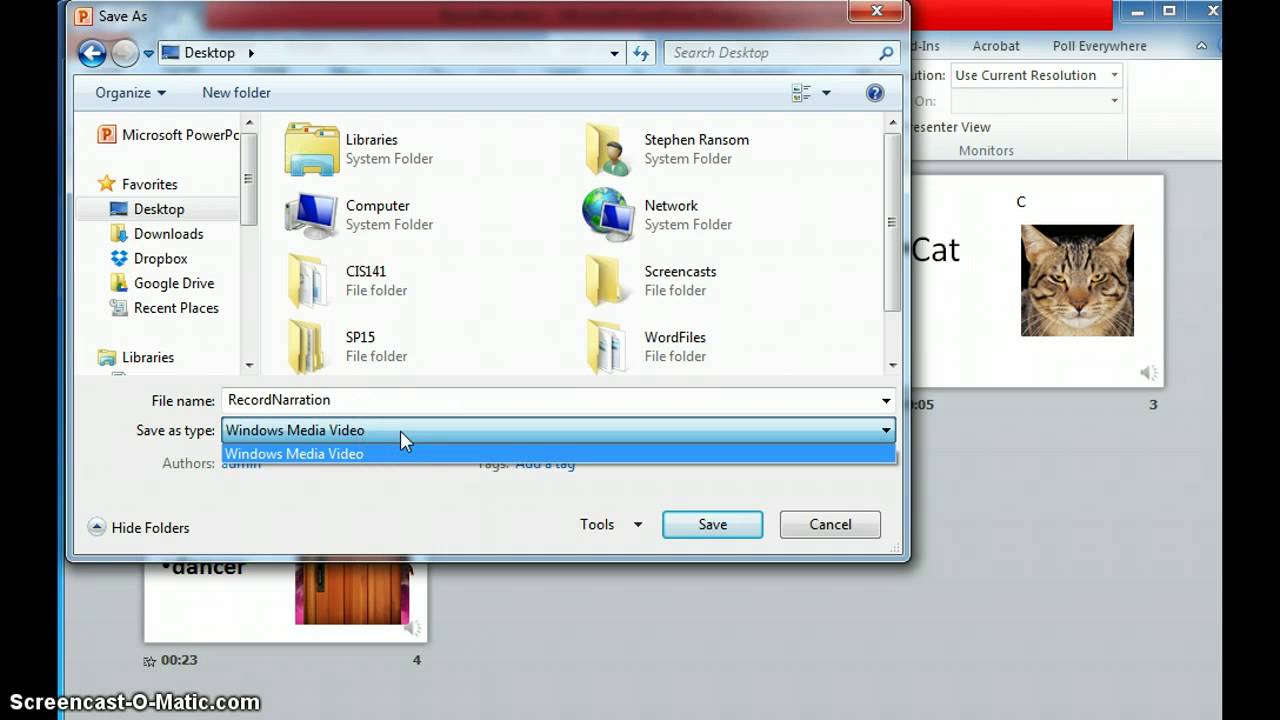Image resolution: width=1280 pixels, height=720 pixels.
Task: Click the Forward navigation arrow button
Action: point(125,53)
